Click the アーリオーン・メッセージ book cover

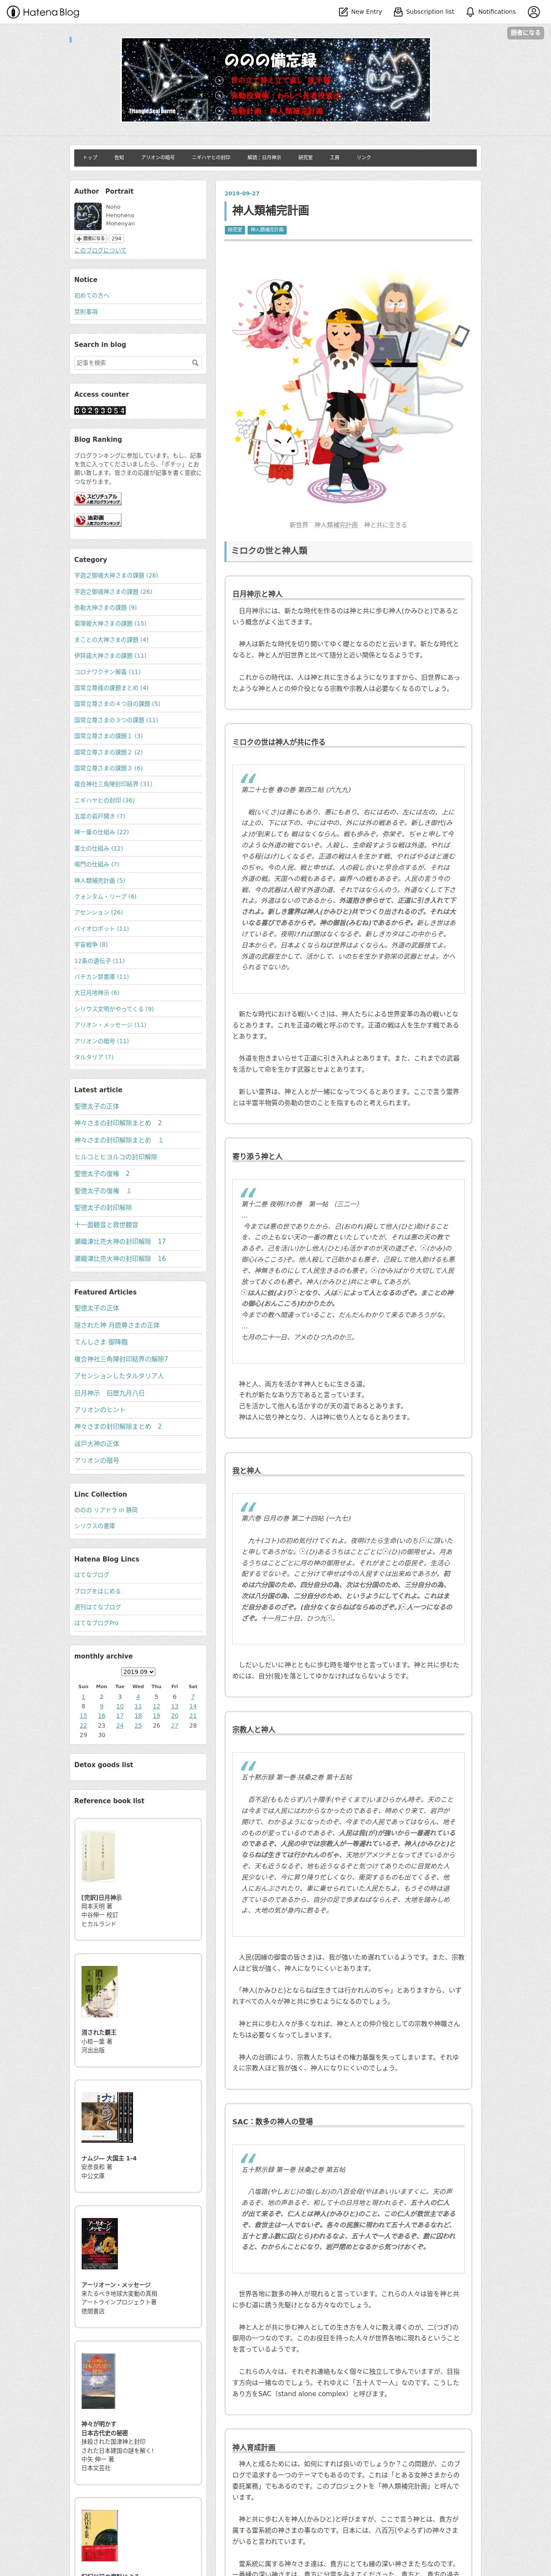pos(99,2244)
